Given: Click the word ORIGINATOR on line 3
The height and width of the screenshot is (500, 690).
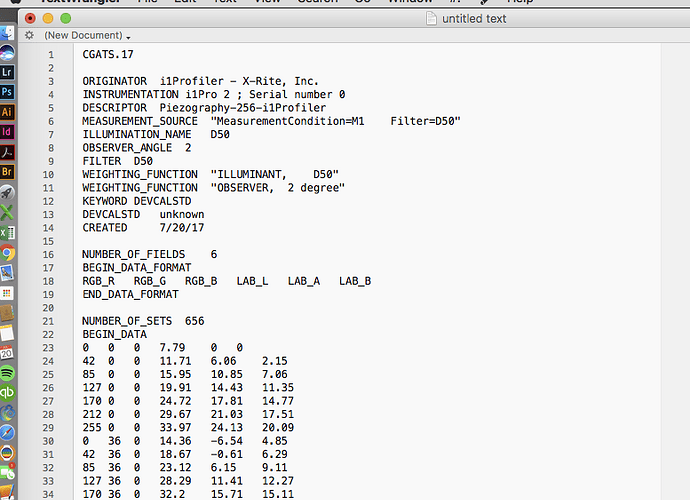Looking at the screenshot, I should pos(114,81).
